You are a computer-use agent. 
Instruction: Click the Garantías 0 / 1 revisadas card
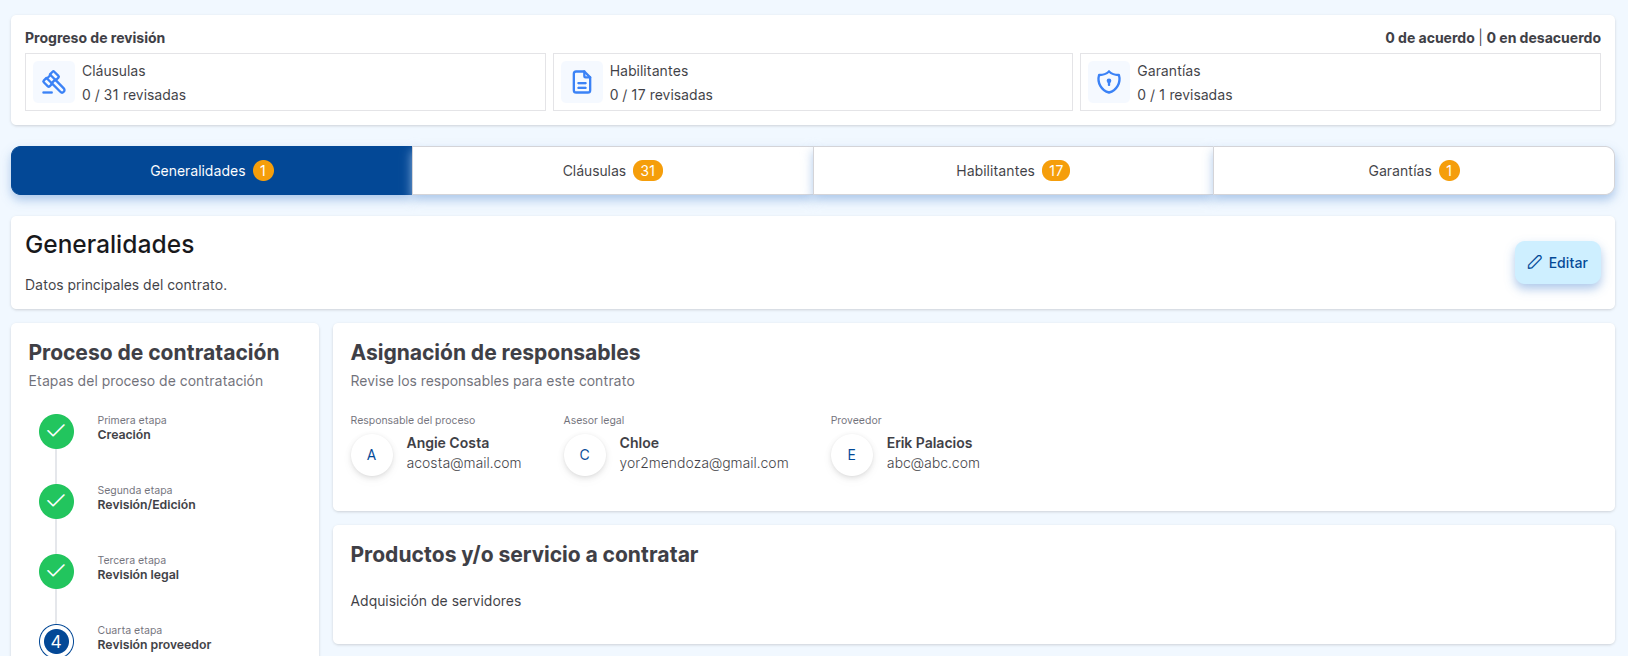(1340, 82)
